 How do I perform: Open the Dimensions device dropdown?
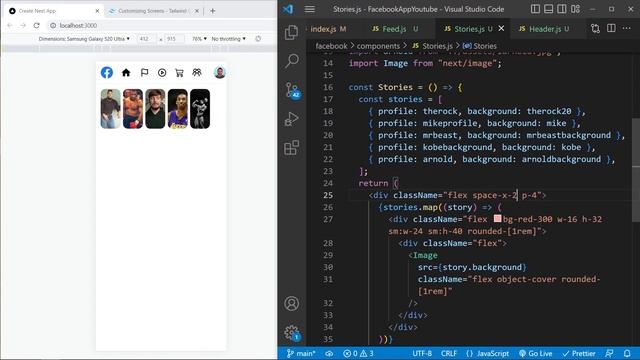point(84,39)
